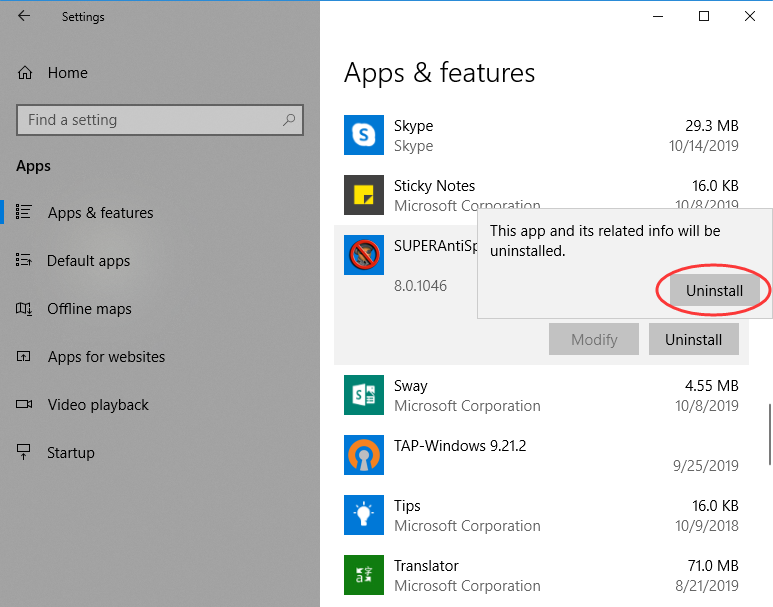Click the Sticky Notes app icon
The height and width of the screenshot is (607, 773).
tap(364, 195)
